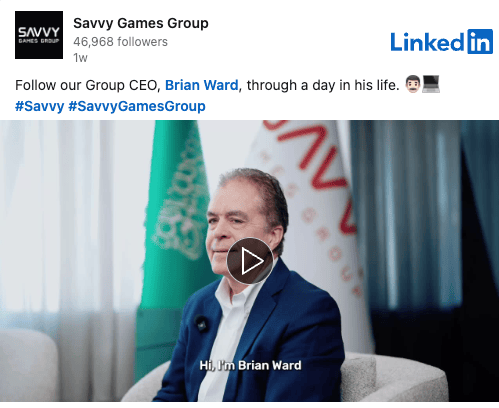
Task: Play the Brian Ward video
Action: tap(250, 261)
